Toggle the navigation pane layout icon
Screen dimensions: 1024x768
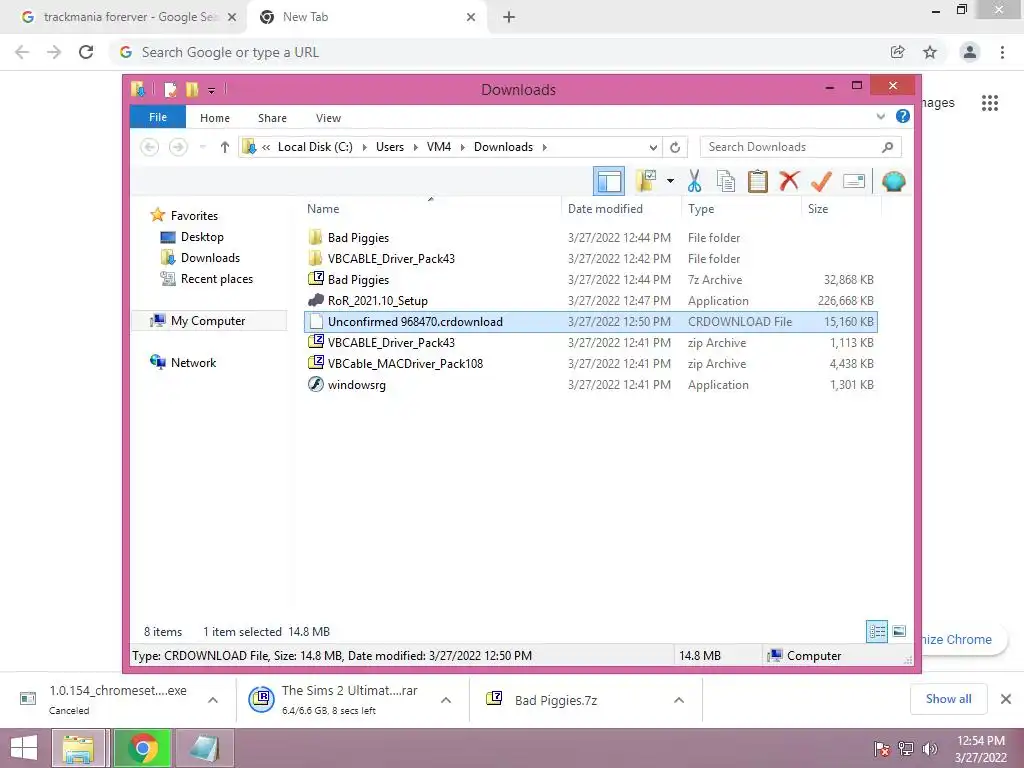coord(609,181)
